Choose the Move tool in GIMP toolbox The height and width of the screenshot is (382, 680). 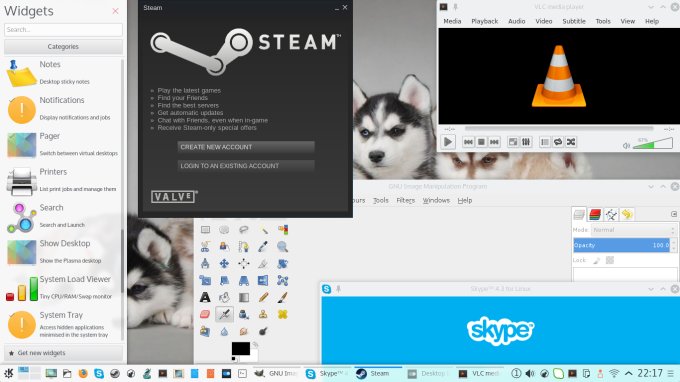coord(224,264)
